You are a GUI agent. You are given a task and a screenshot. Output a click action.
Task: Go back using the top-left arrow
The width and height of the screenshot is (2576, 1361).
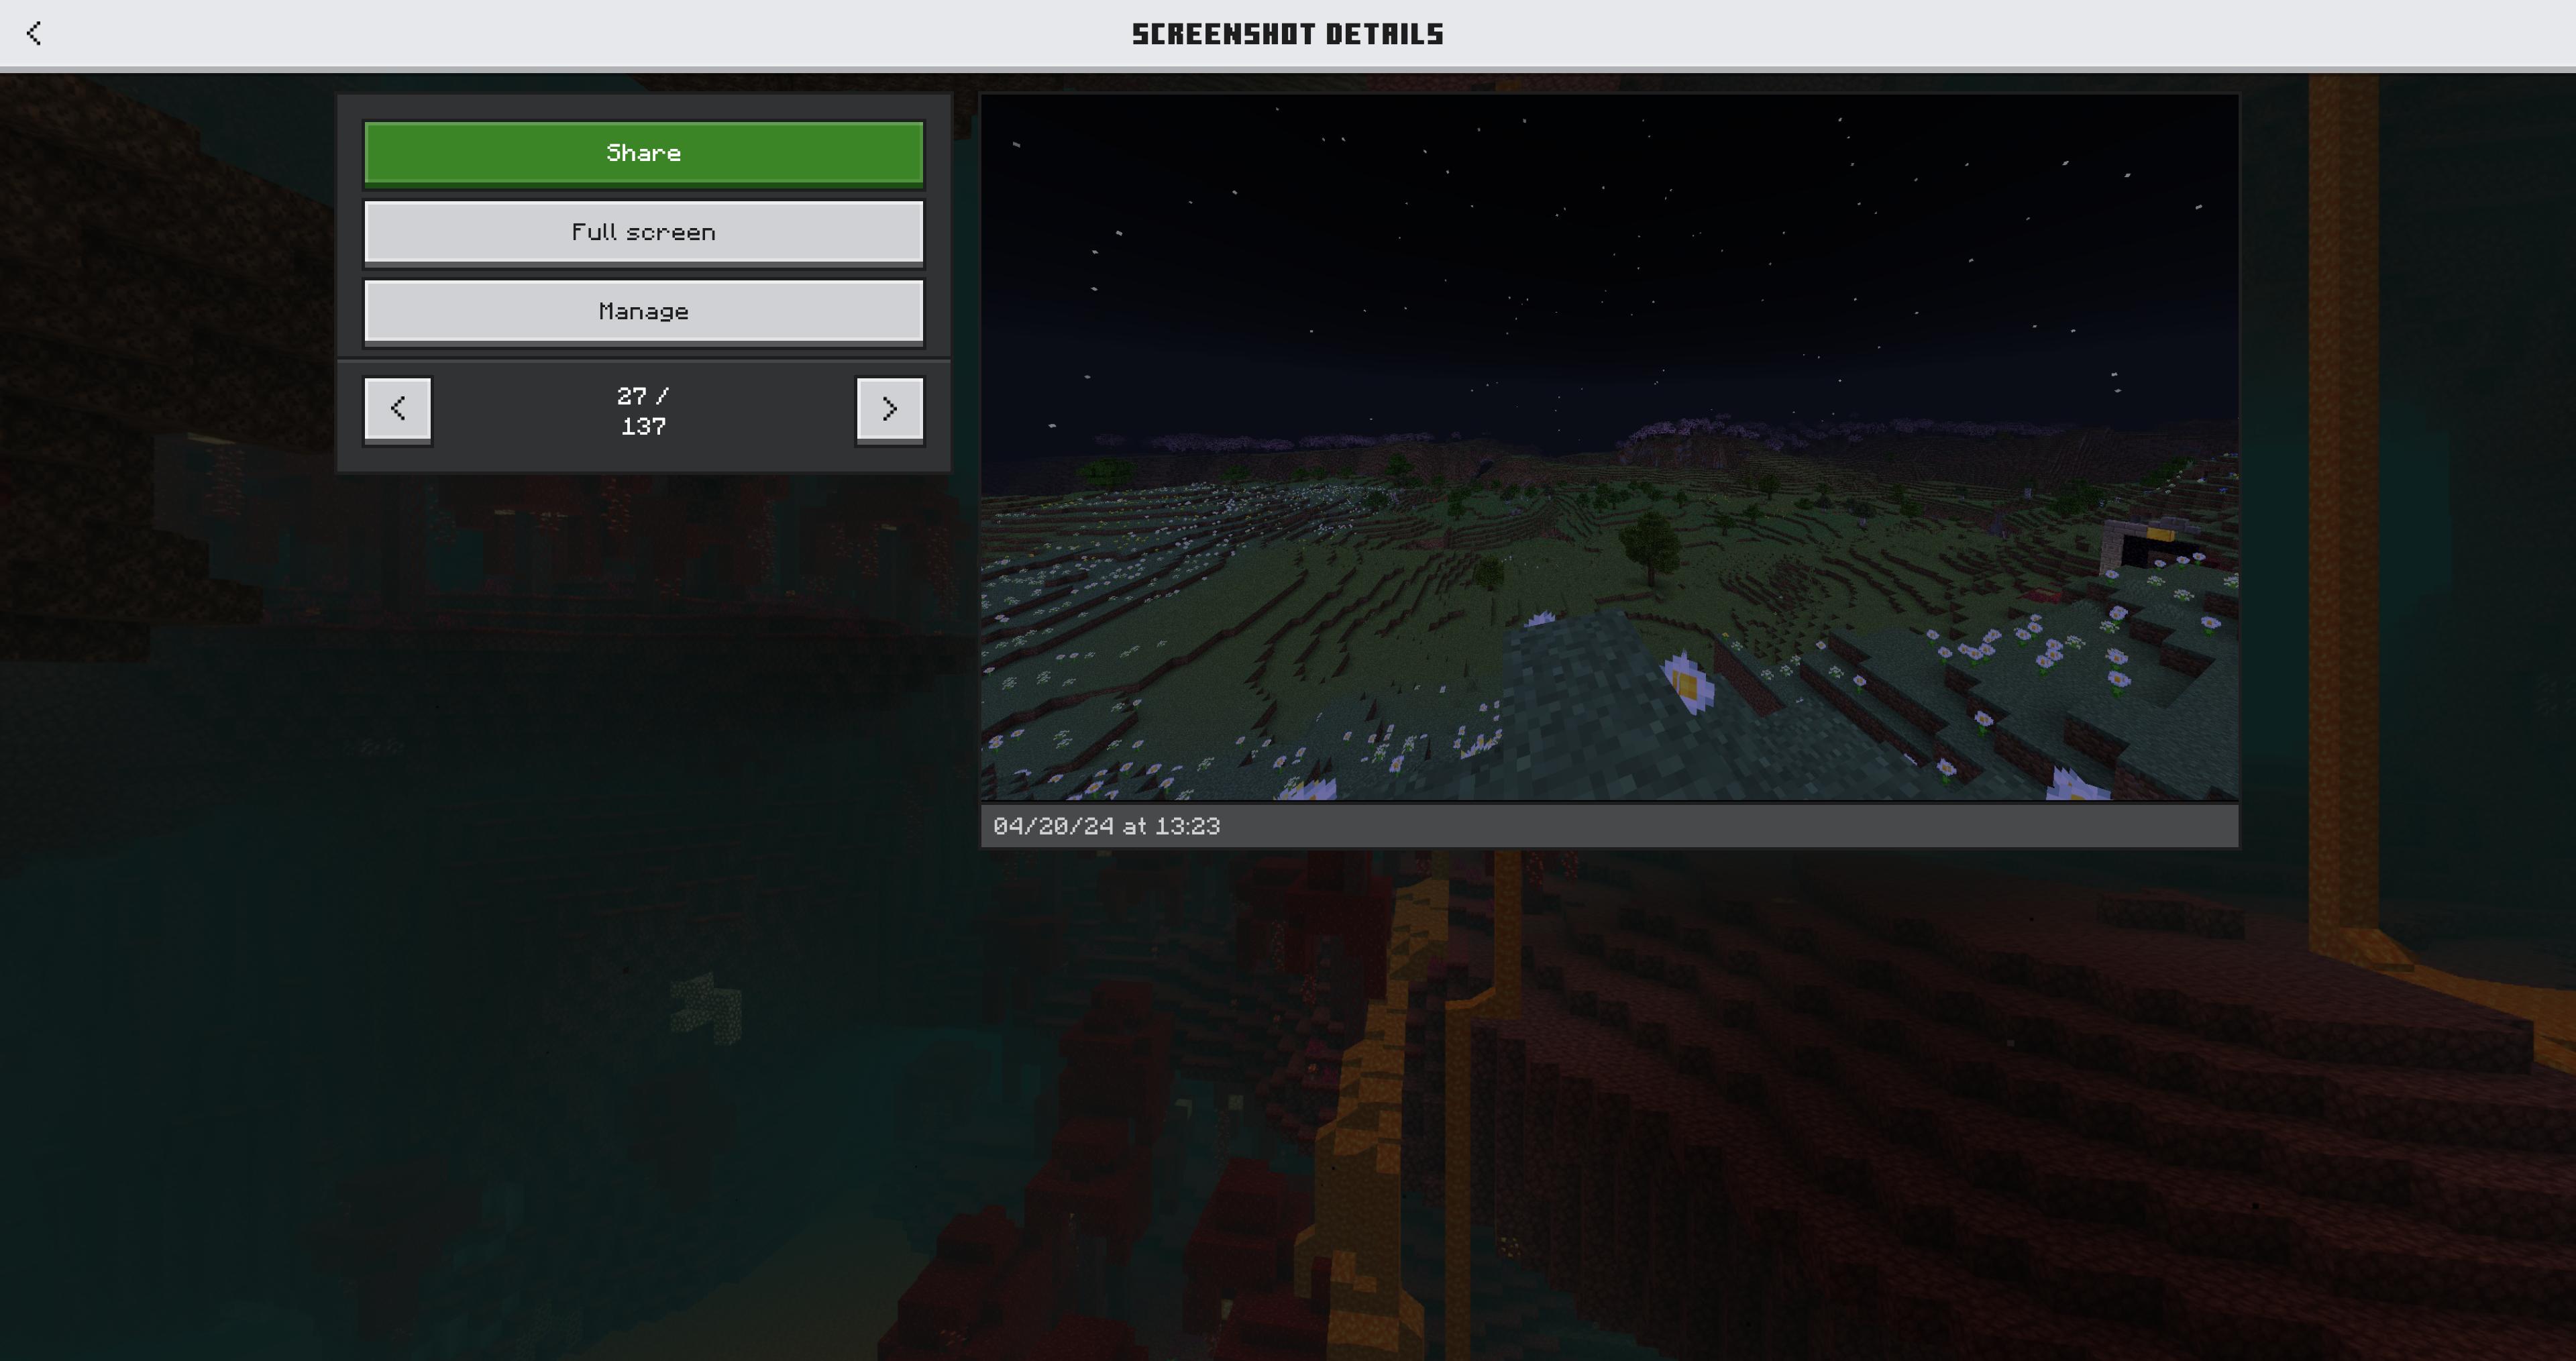pyautogui.click(x=34, y=33)
